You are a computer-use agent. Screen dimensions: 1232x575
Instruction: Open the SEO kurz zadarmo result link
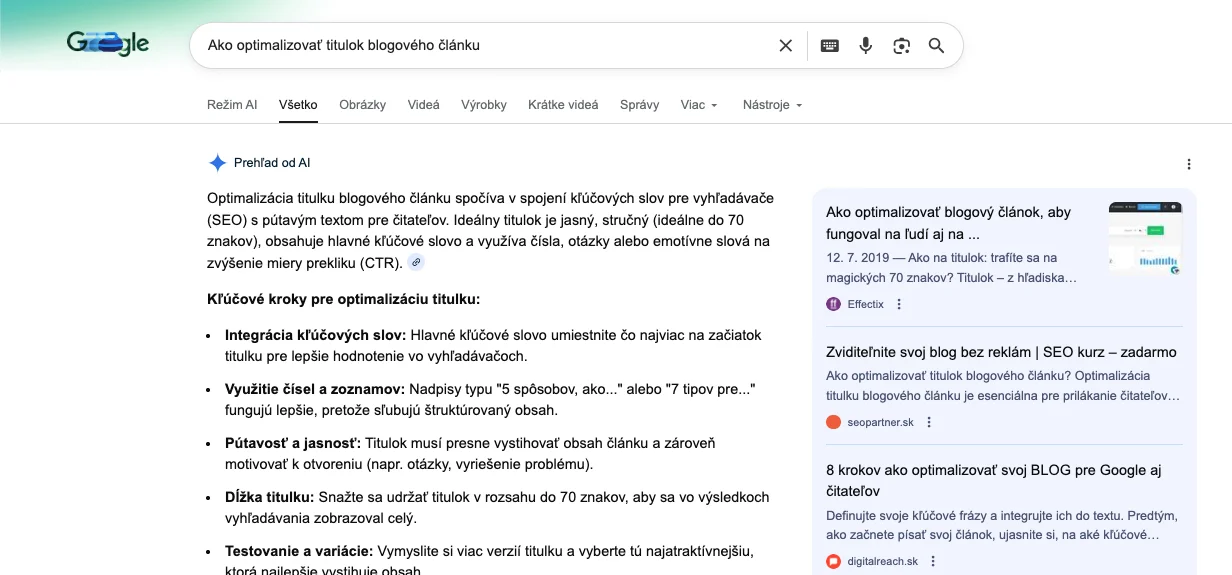click(x=1001, y=352)
